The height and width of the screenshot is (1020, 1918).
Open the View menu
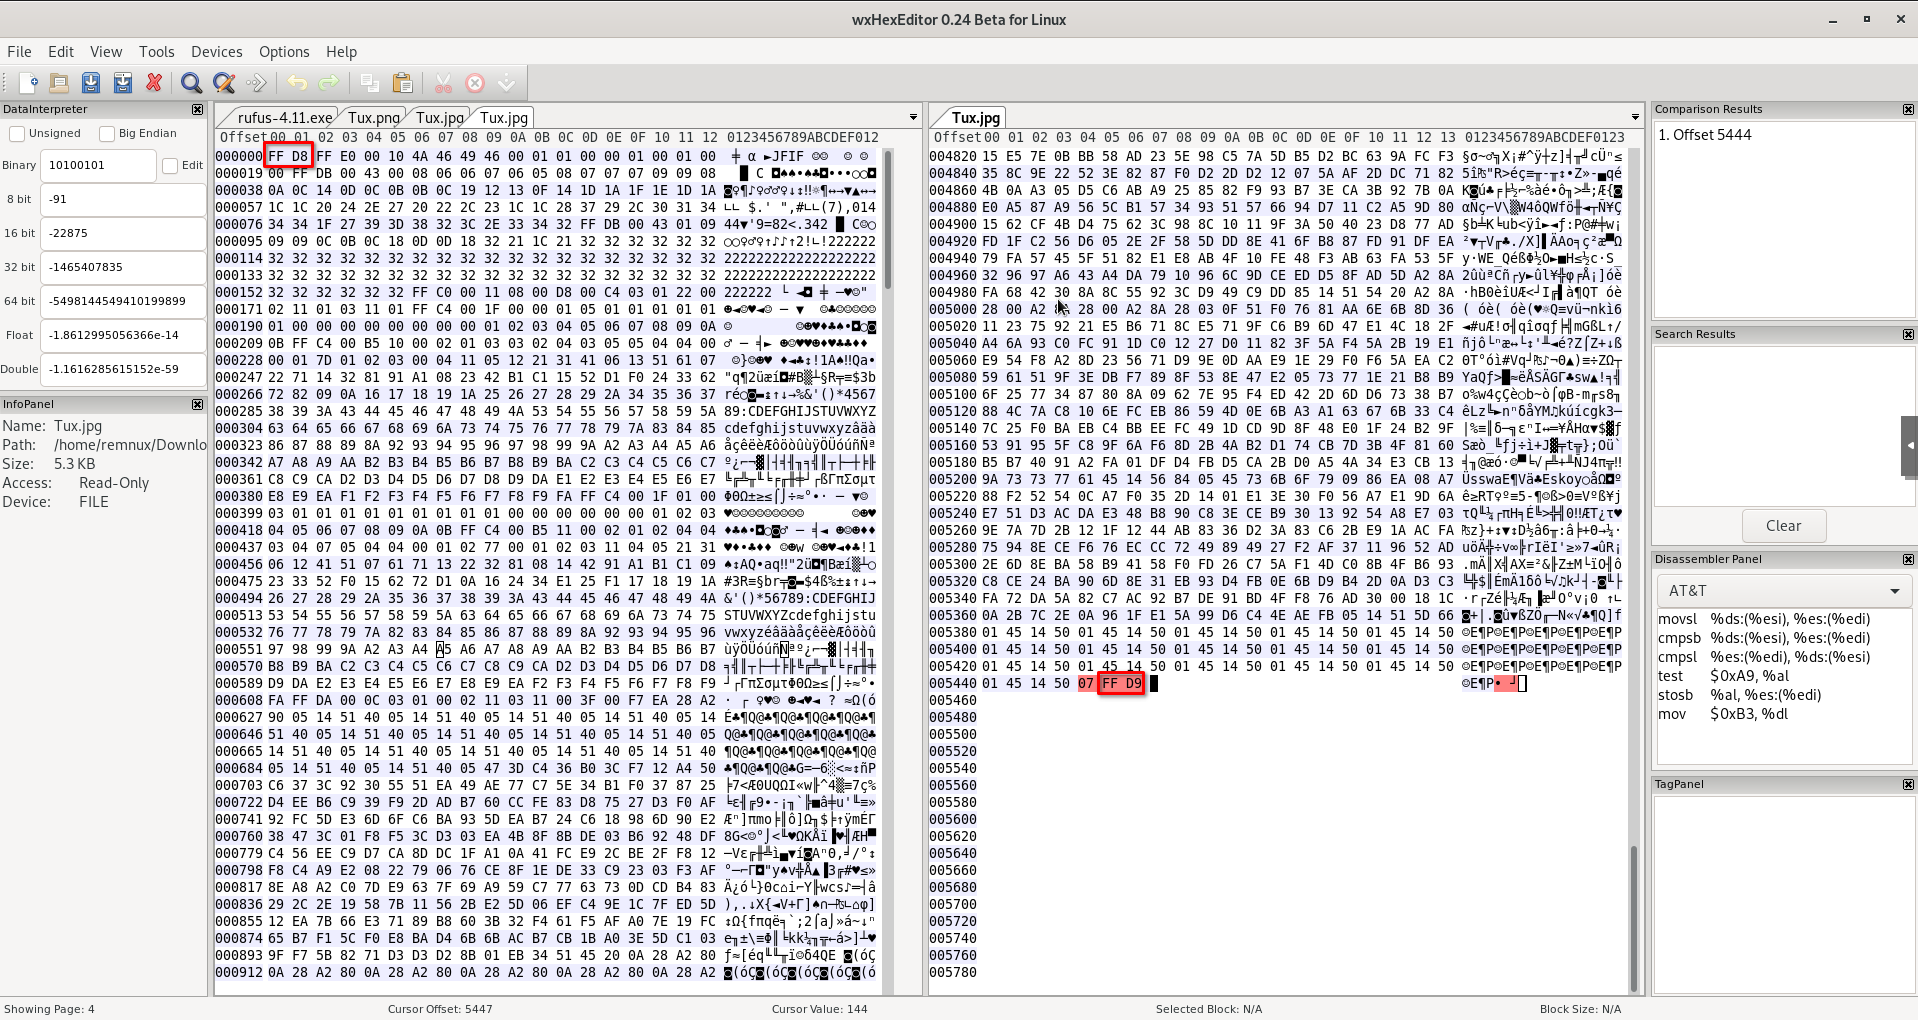click(106, 52)
